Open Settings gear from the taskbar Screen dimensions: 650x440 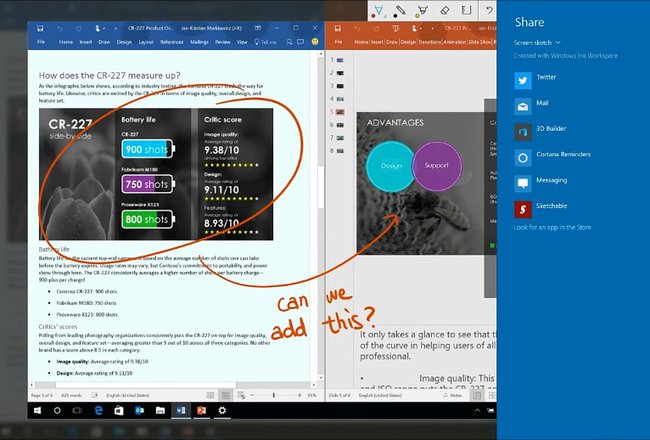coord(222,411)
